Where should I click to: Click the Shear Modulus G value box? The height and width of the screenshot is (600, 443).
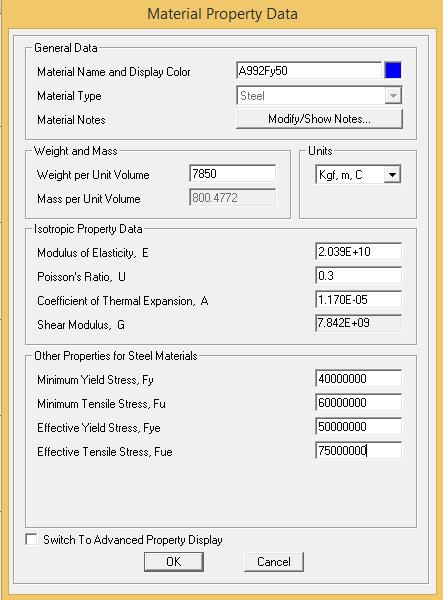(x=358, y=323)
